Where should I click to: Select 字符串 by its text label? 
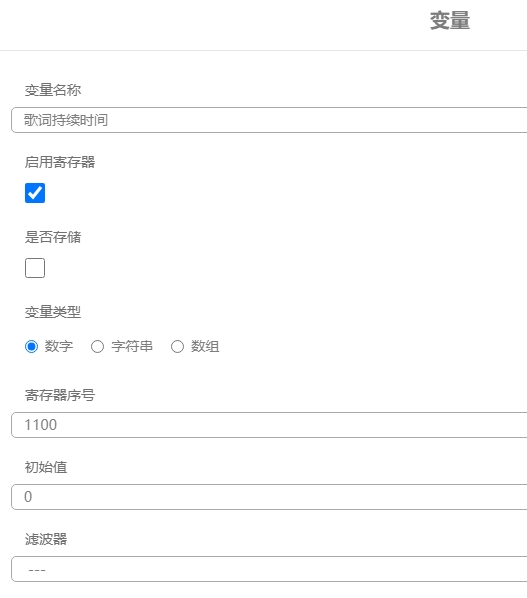132,347
